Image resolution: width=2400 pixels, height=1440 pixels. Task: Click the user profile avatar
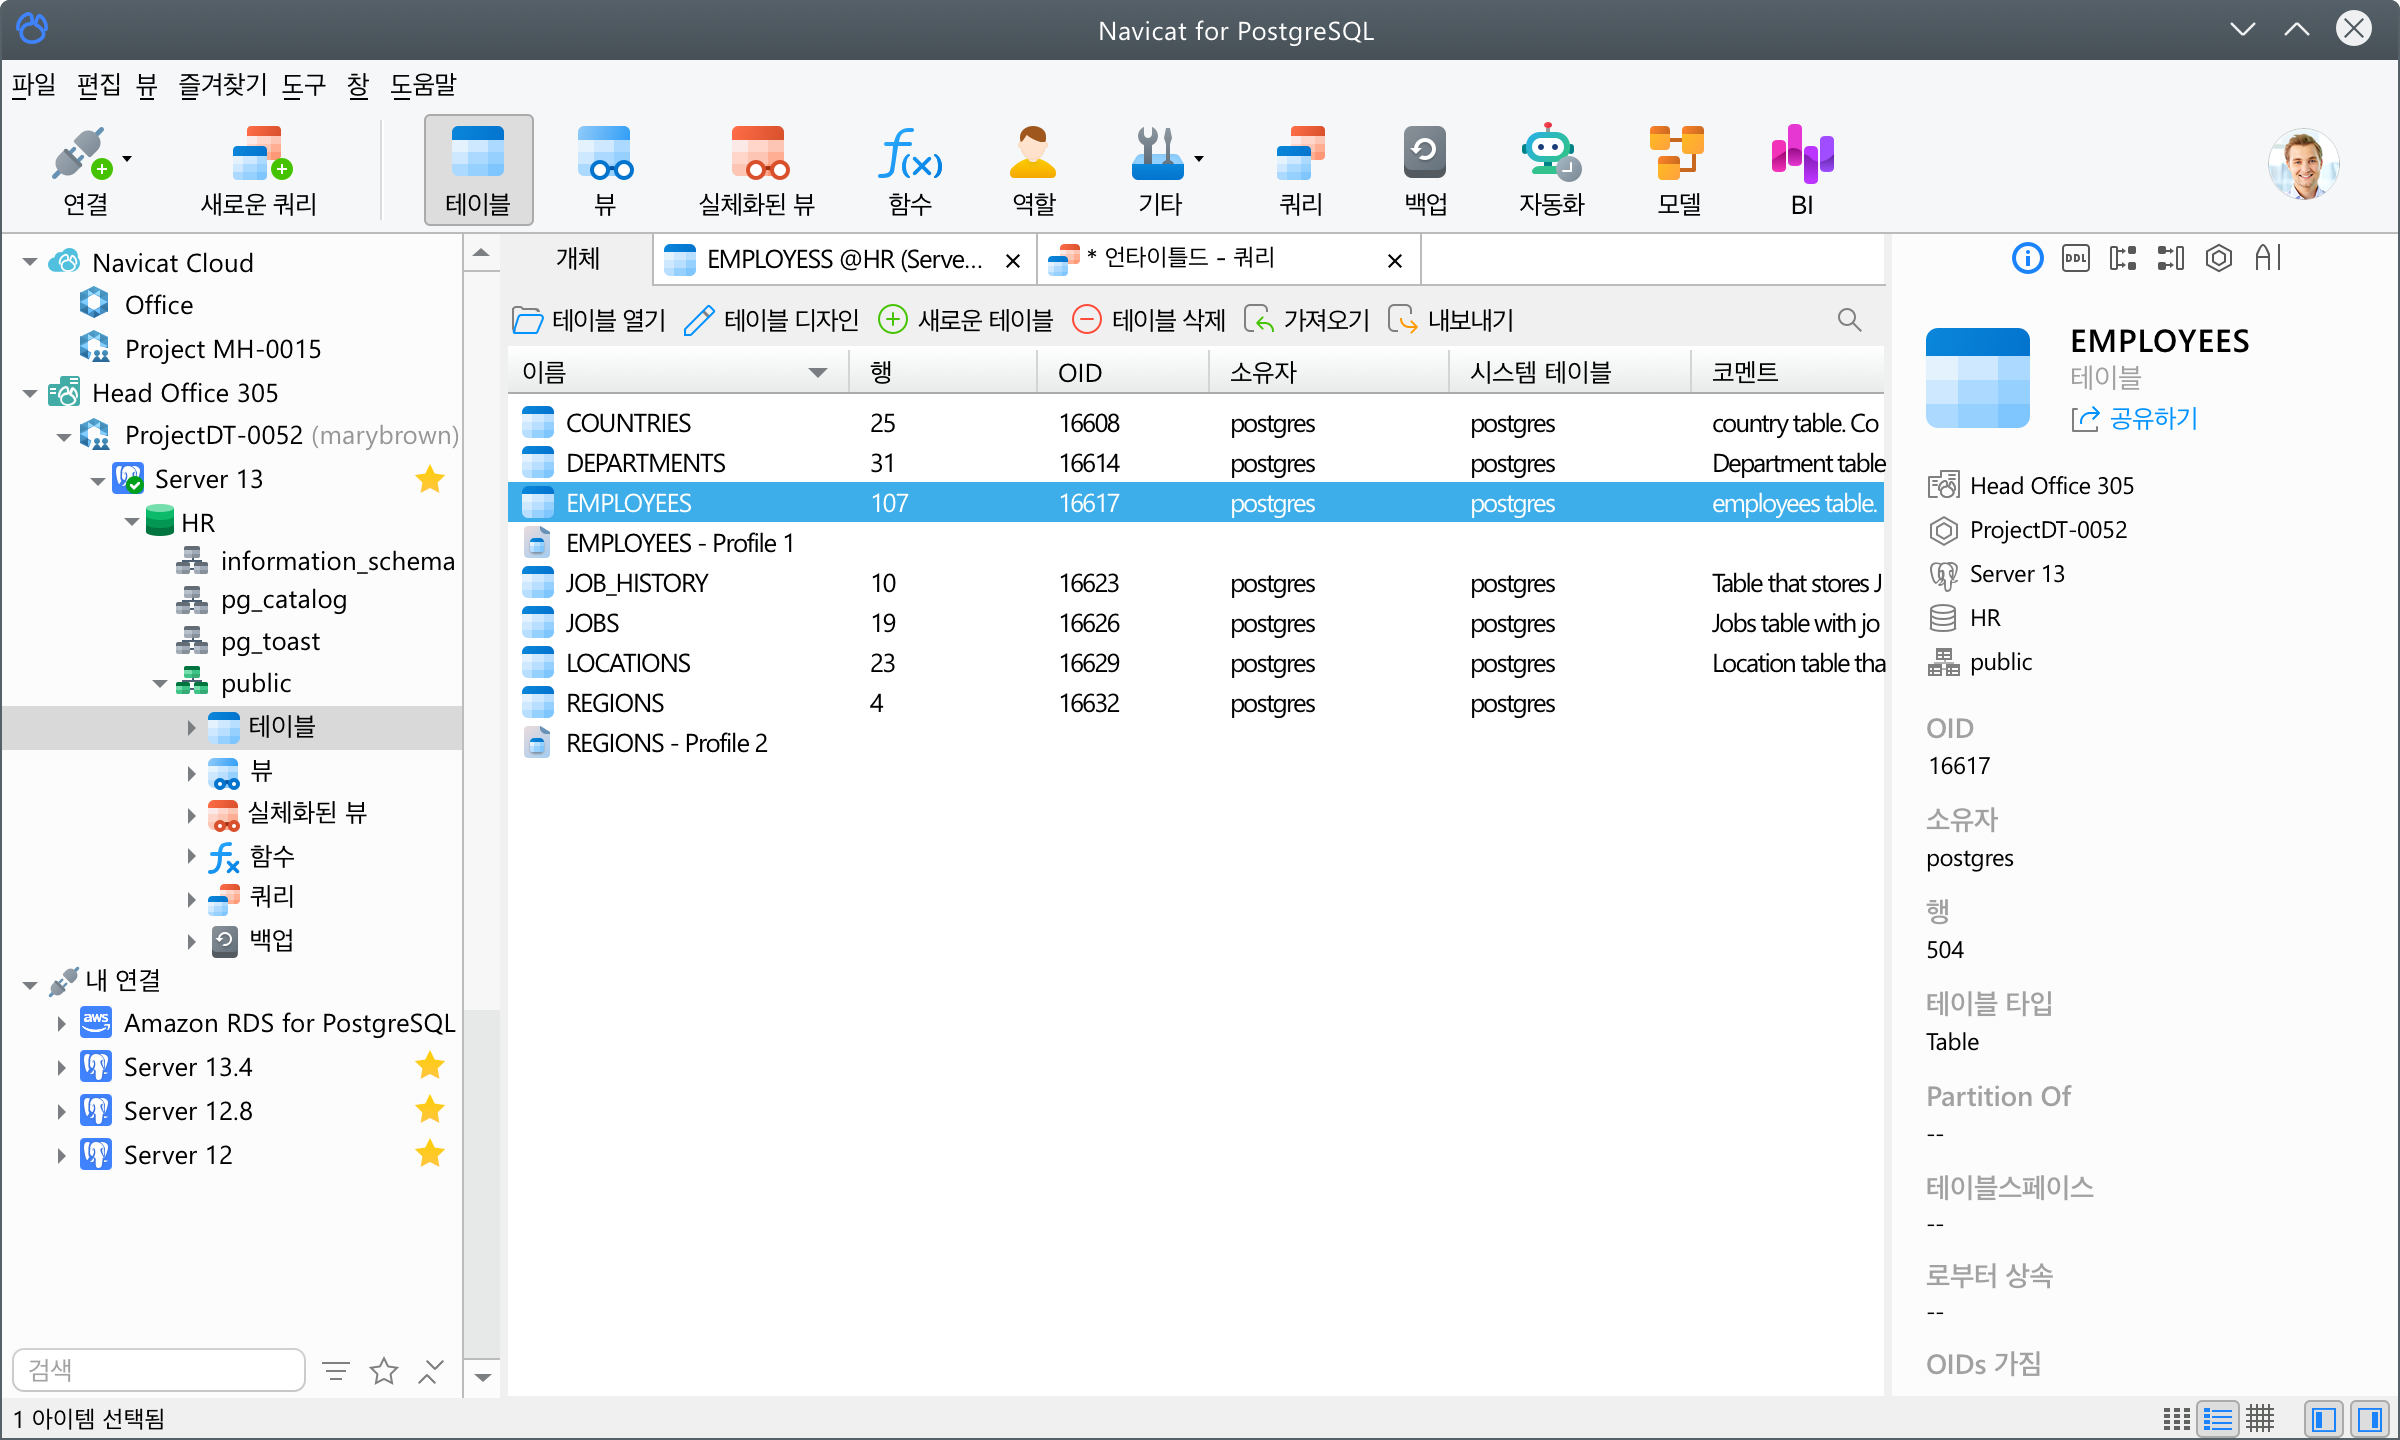pos(2303,165)
